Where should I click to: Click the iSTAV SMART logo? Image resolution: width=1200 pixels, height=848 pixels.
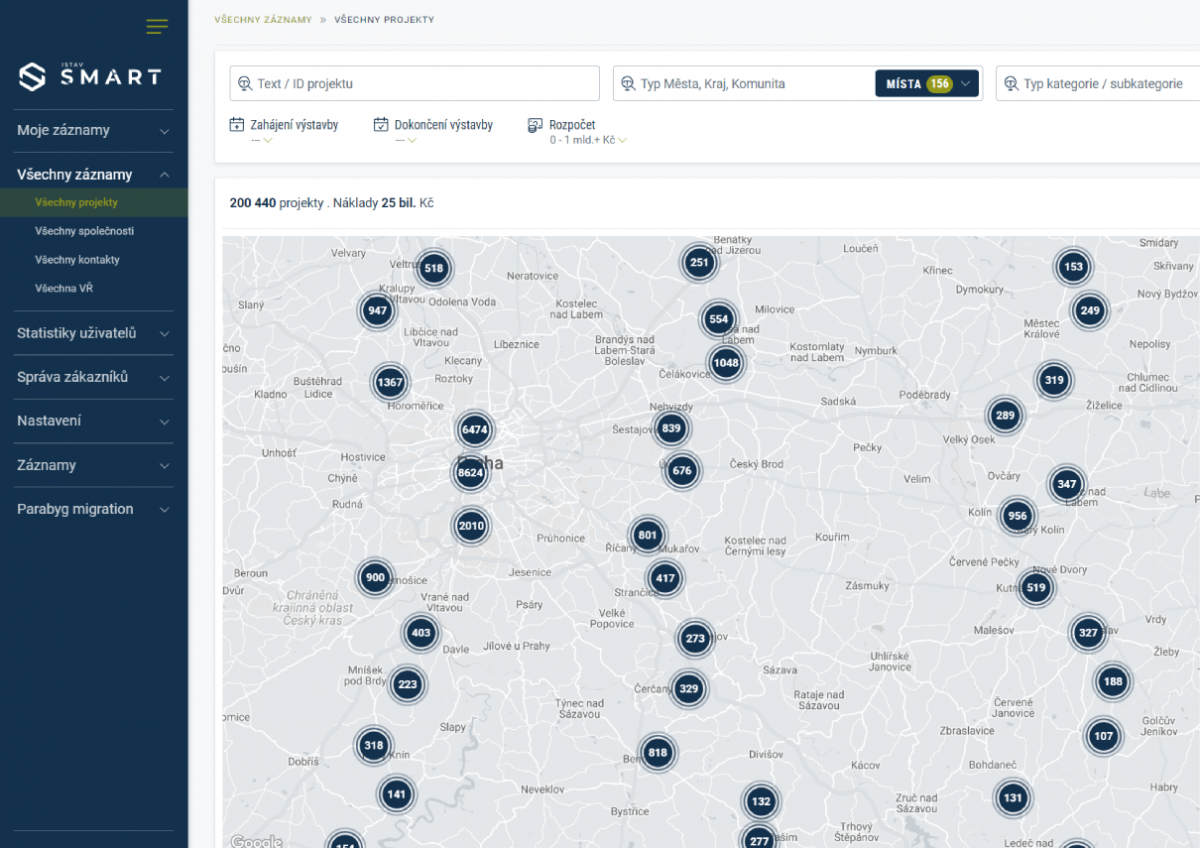coord(90,76)
